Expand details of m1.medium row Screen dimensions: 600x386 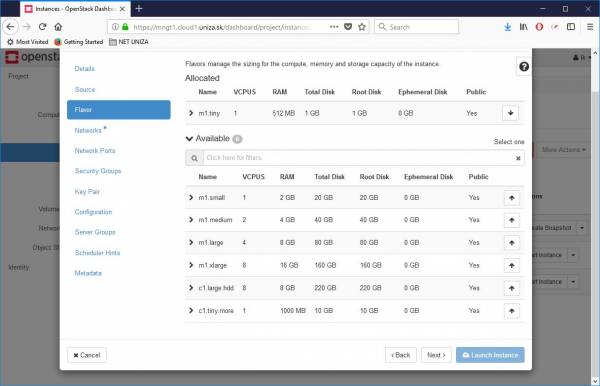191,220
